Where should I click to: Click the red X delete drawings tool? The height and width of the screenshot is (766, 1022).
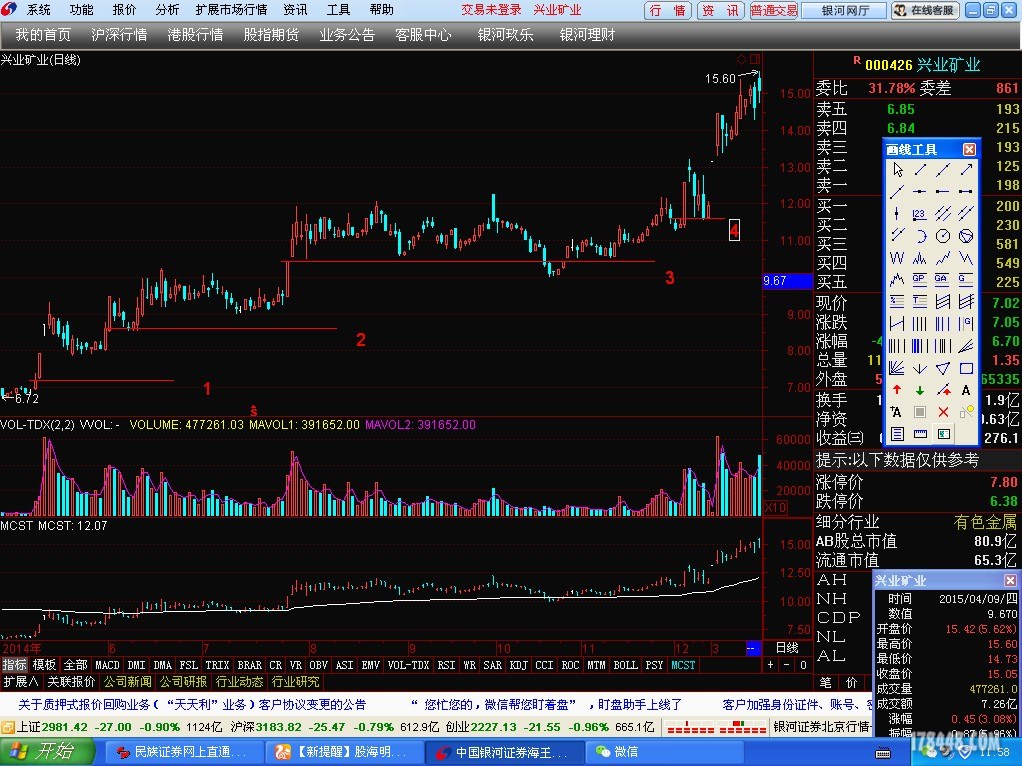pyautogui.click(x=943, y=411)
